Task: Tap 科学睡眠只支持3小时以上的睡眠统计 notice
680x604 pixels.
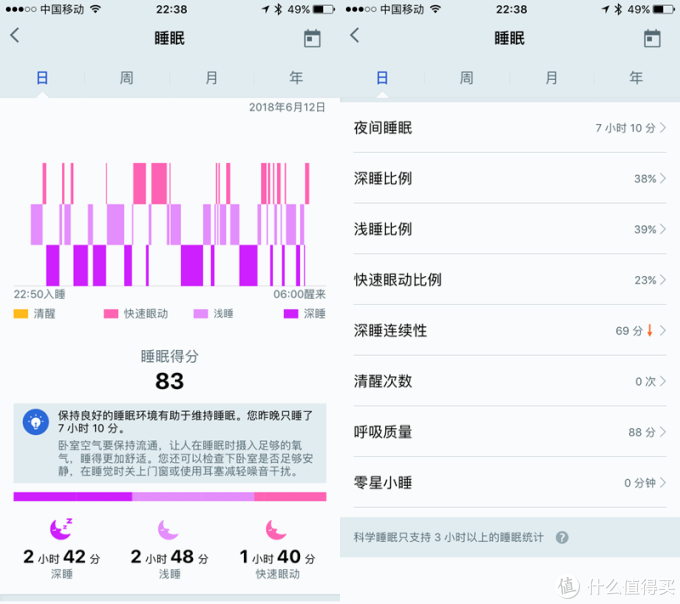Action: tap(448, 538)
